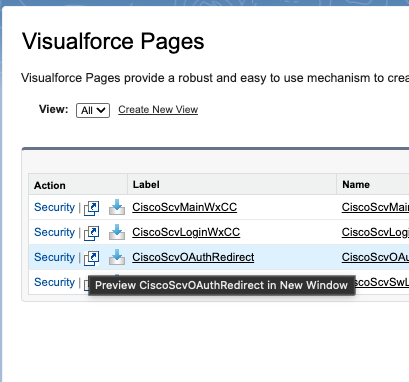Open the View dropdown set to All
This screenshot has width=409, height=382.
(x=93, y=110)
